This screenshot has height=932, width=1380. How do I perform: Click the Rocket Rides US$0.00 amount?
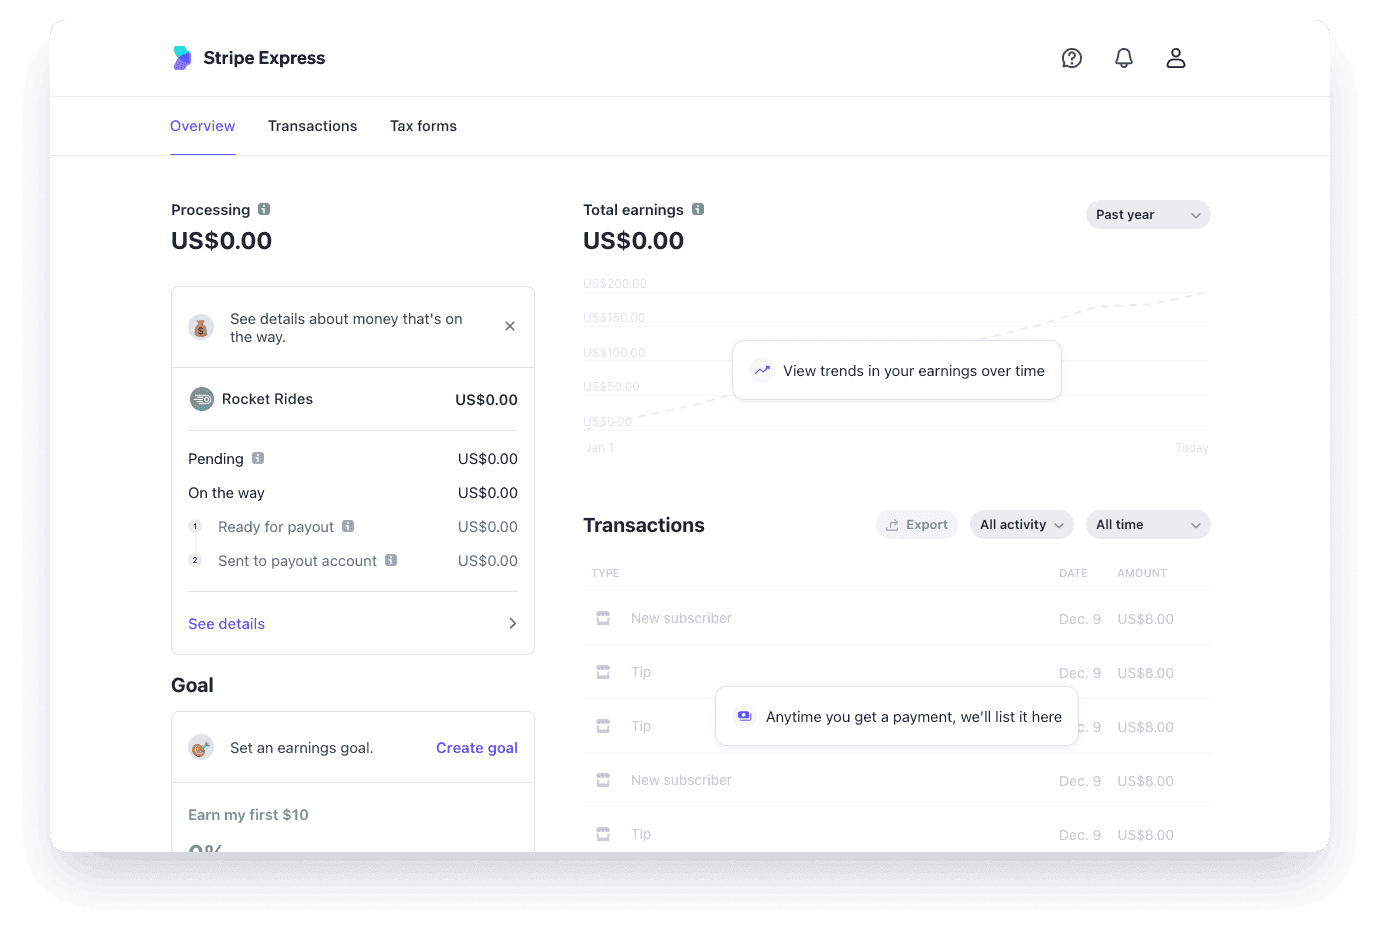coord(486,400)
